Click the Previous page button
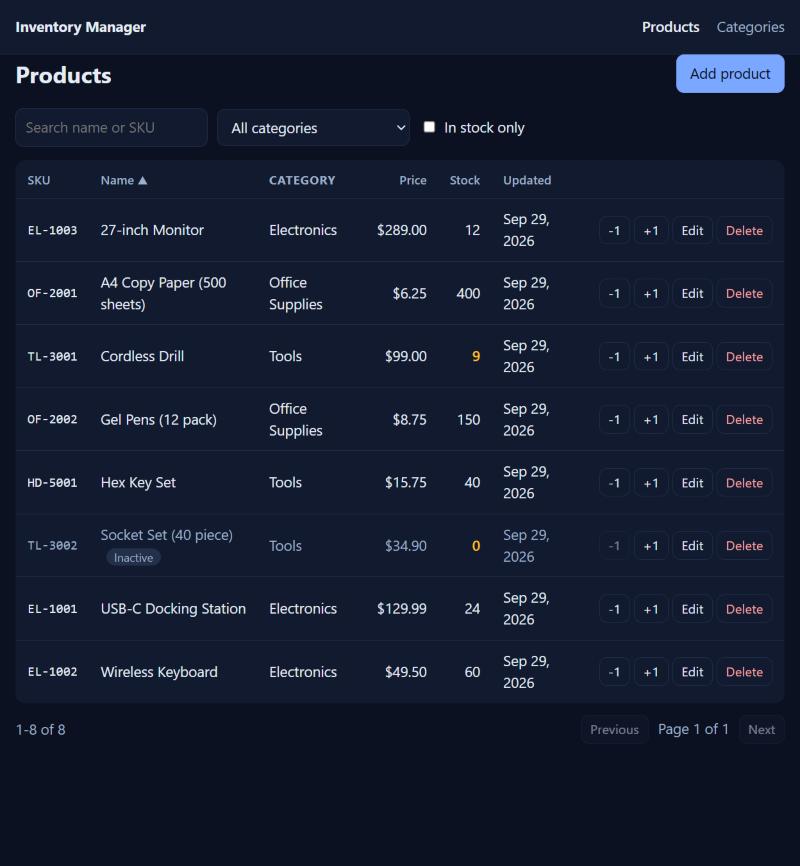 (614, 730)
